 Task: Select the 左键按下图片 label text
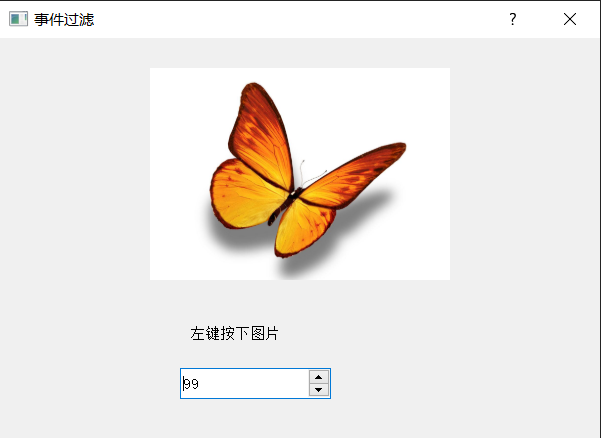tap(234, 333)
